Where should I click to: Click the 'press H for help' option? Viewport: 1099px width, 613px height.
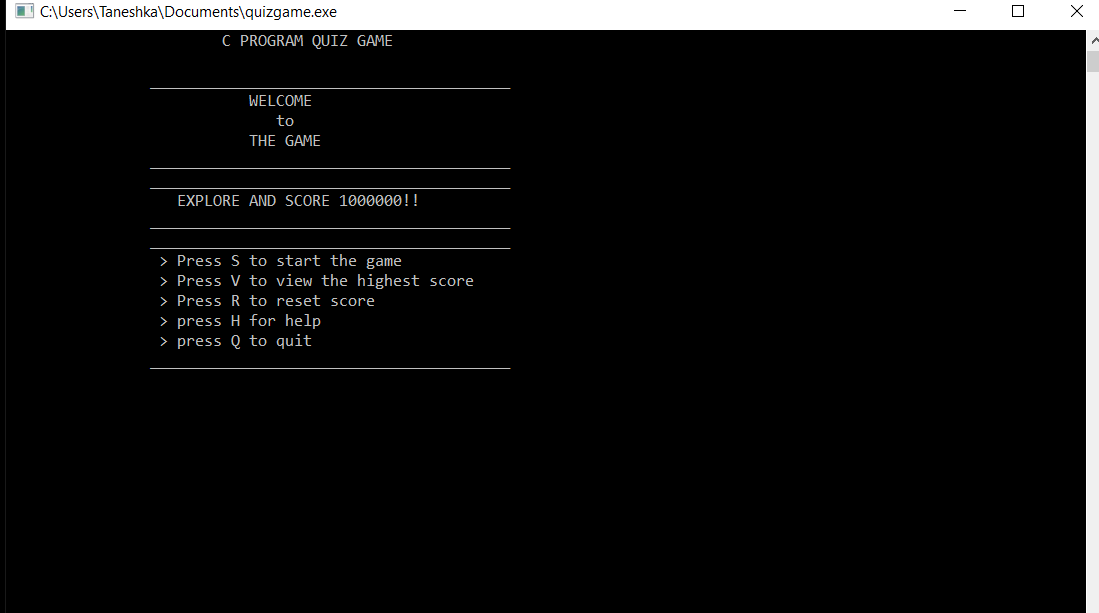(239, 320)
